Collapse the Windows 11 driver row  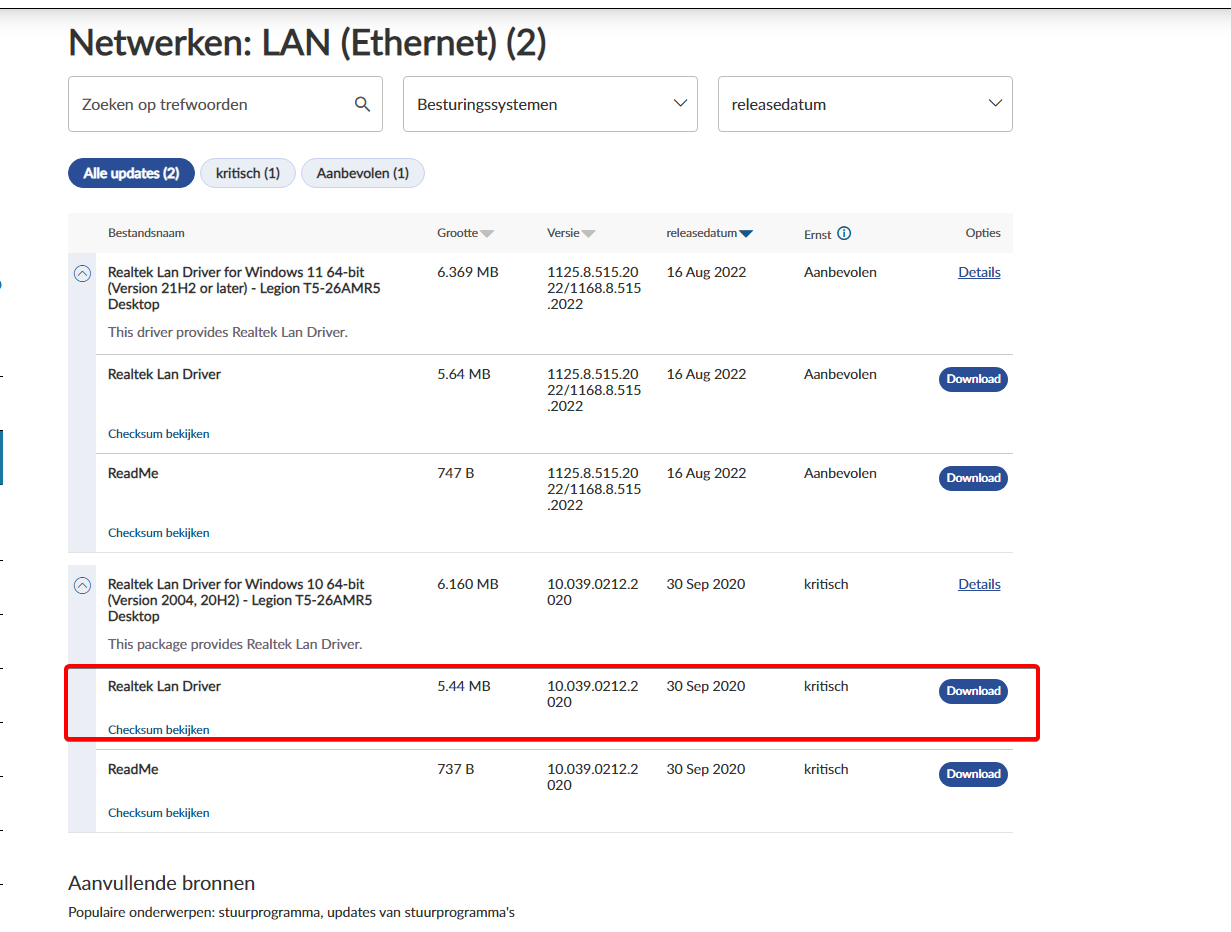pos(83,273)
